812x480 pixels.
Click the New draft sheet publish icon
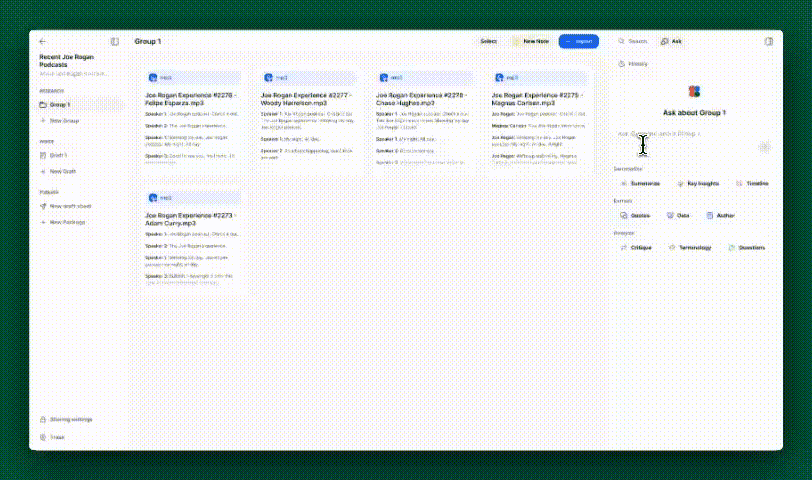click(x=43, y=206)
